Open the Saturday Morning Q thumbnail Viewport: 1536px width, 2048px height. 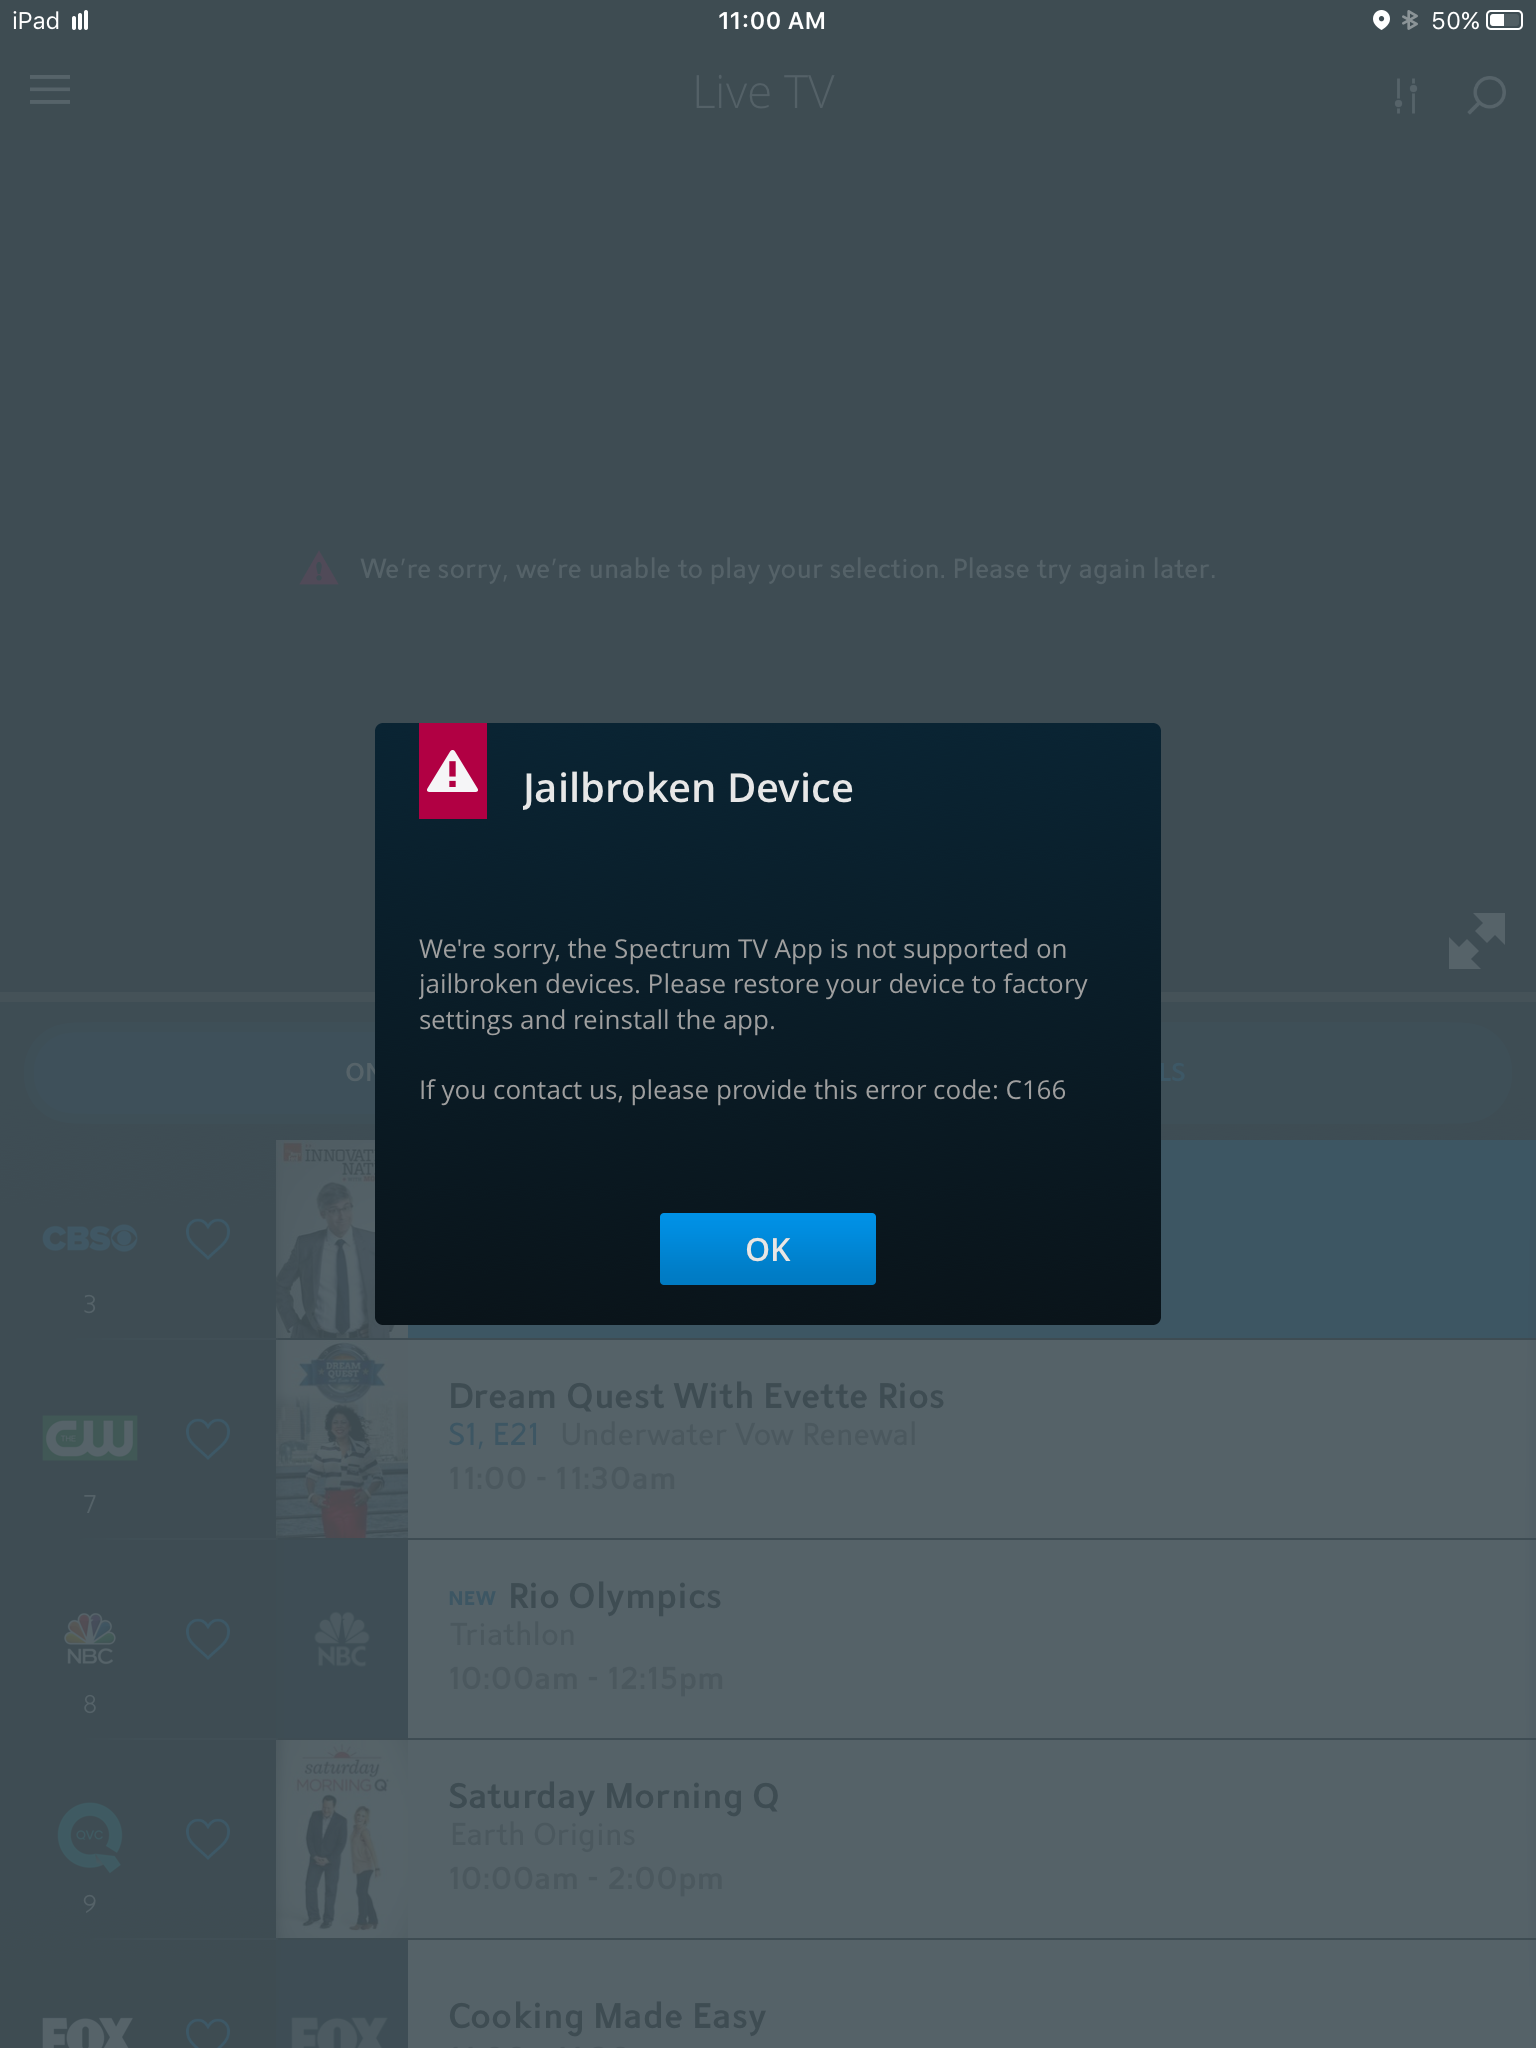342,1839
